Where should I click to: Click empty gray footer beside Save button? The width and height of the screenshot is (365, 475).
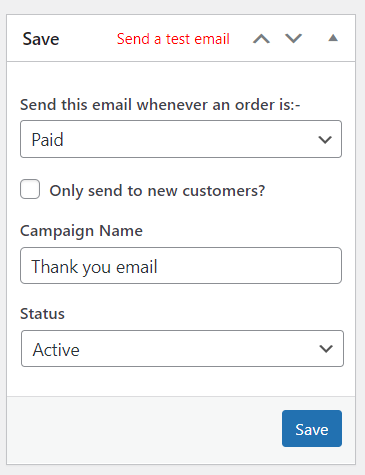[143, 430]
